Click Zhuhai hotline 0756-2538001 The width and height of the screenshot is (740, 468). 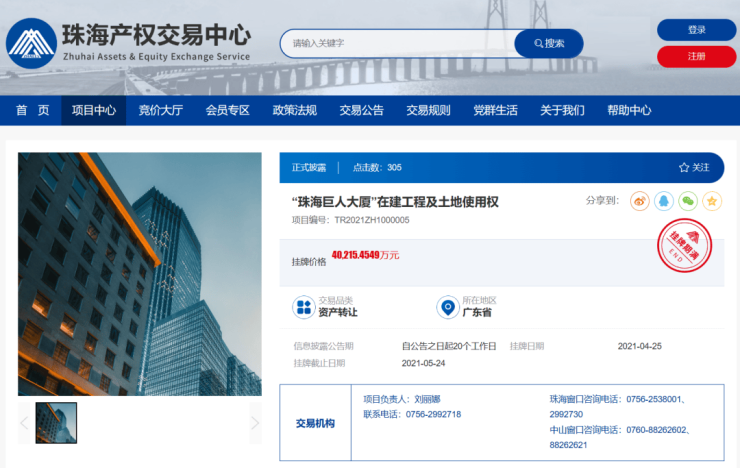(654, 399)
